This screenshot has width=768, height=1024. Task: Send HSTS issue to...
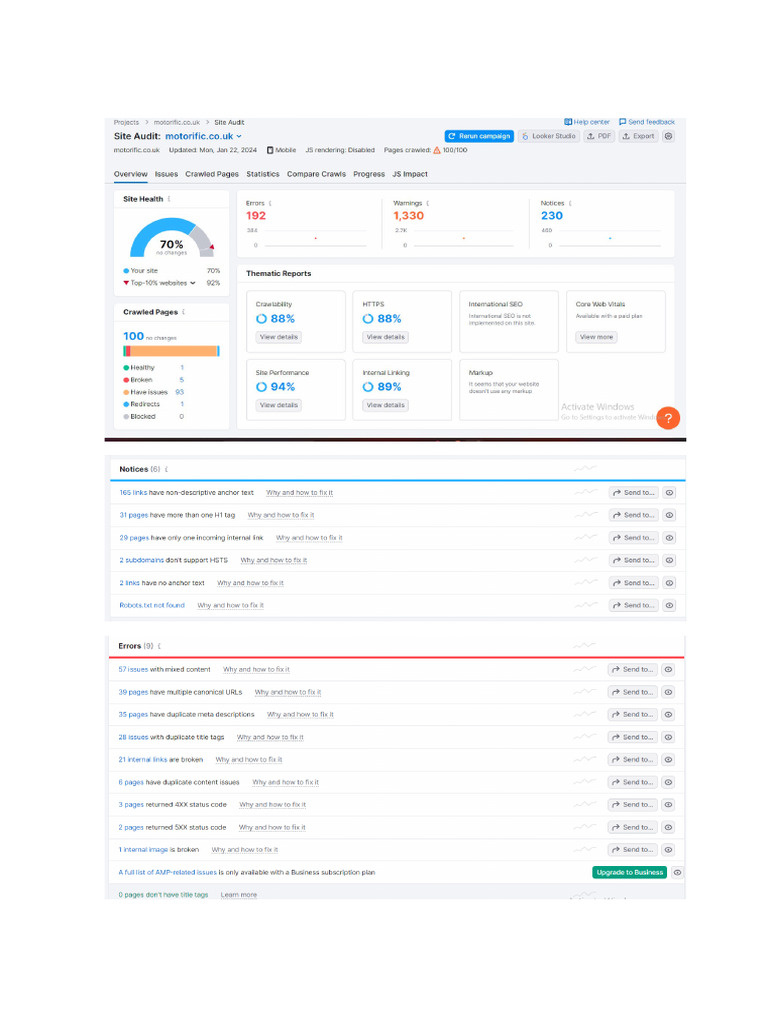633,560
